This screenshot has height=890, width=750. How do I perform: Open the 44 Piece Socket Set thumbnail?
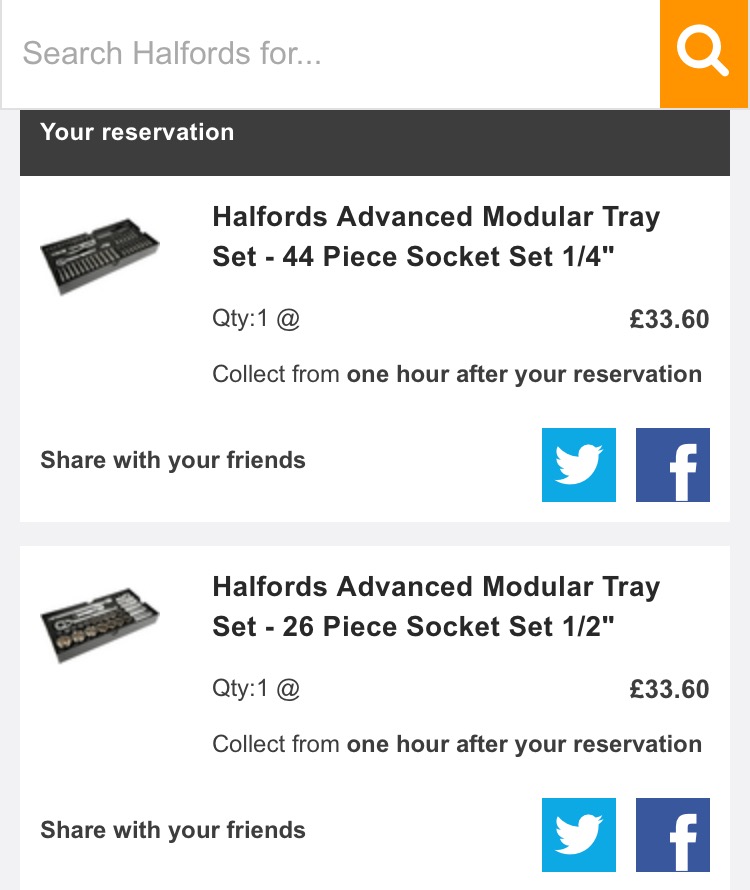(x=100, y=257)
